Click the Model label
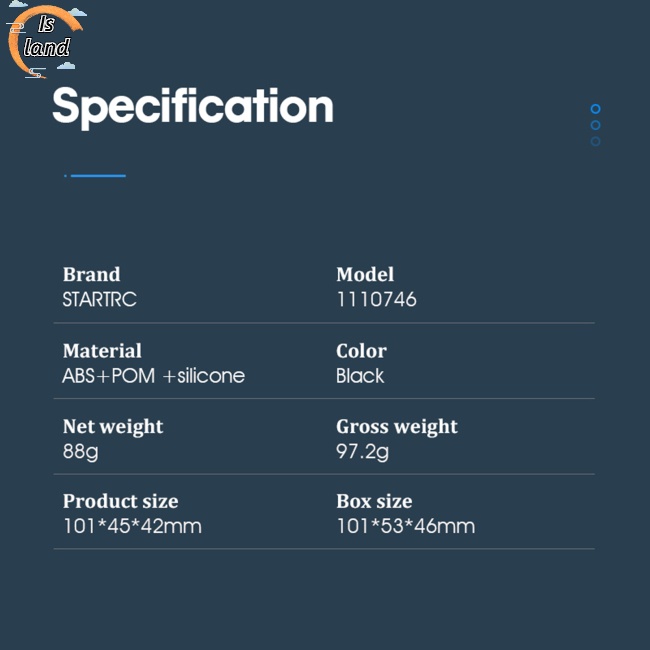Image resolution: width=650 pixels, height=650 pixels. click(365, 274)
